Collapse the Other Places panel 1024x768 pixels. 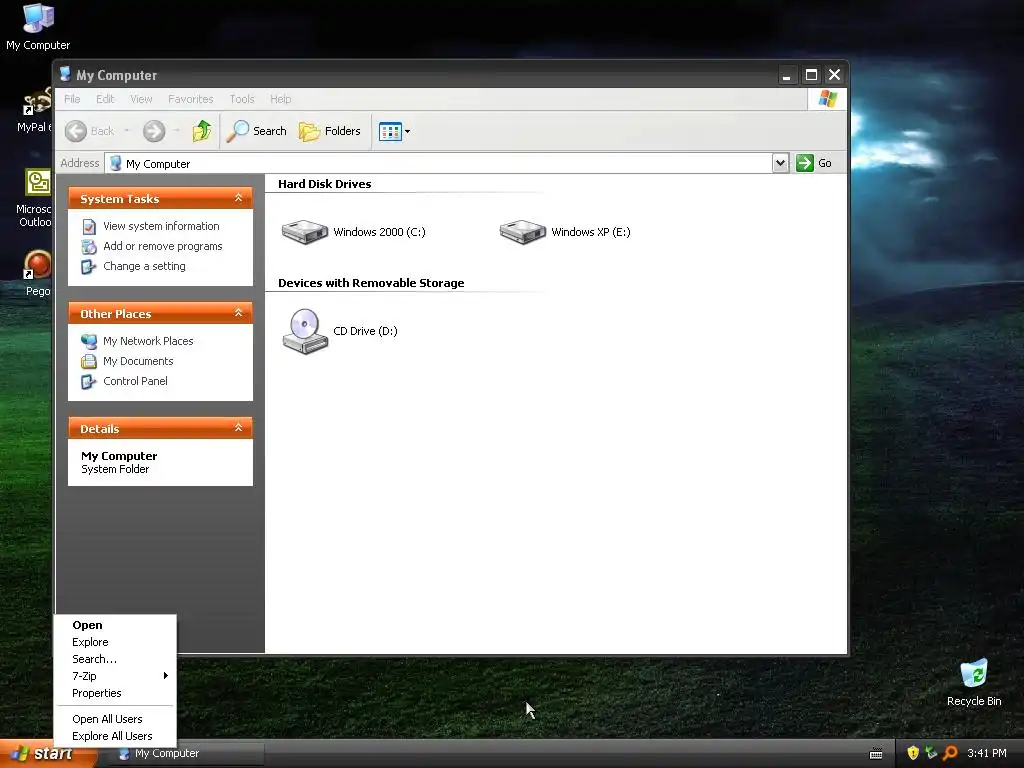238,313
